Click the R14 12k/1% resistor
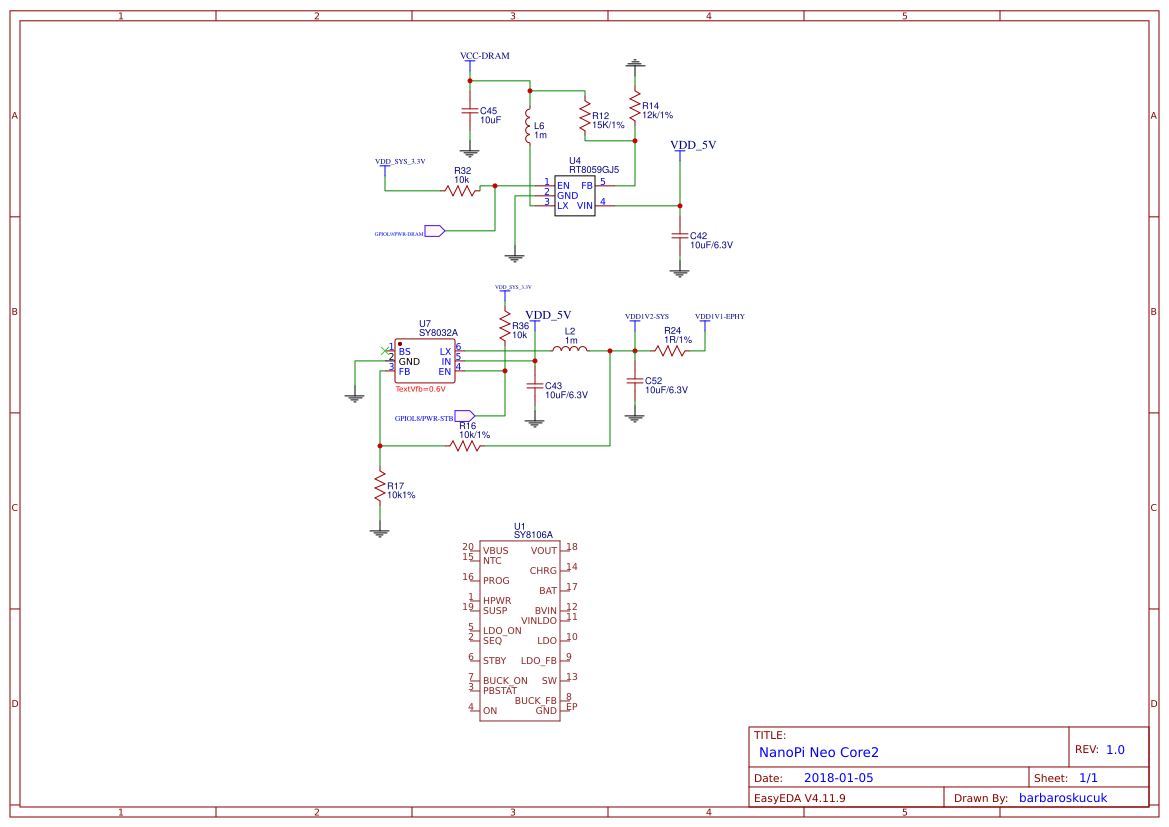The image size is (1169, 827). (x=634, y=104)
